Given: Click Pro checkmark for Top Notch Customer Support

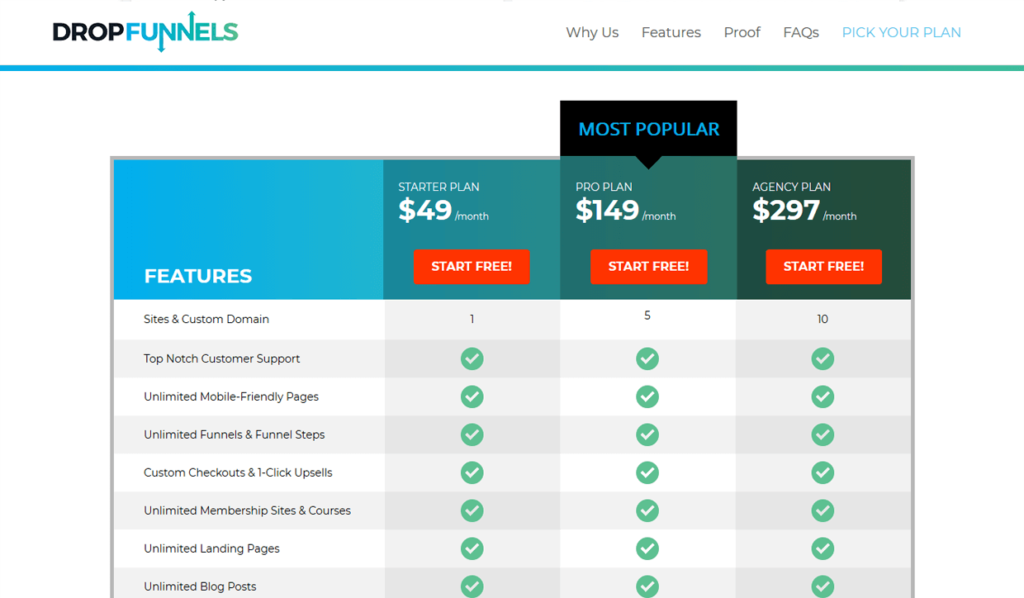Looking at the screenshot, I should 647,358.
